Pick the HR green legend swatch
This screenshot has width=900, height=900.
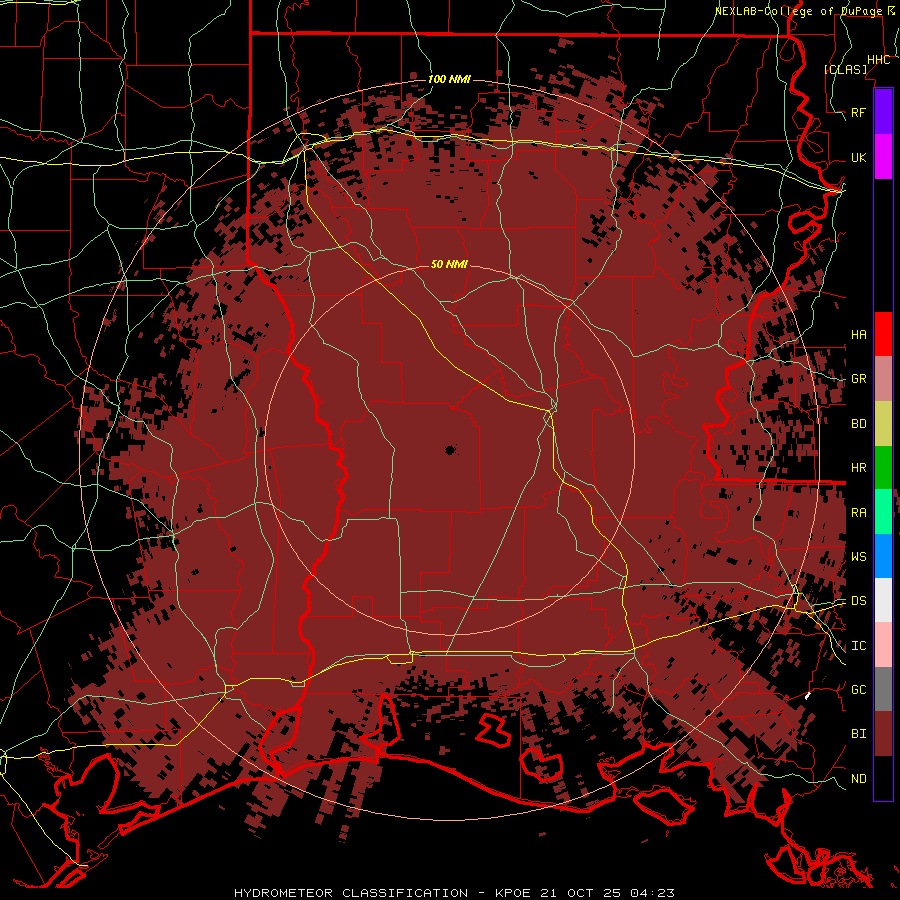click(883, 468)
